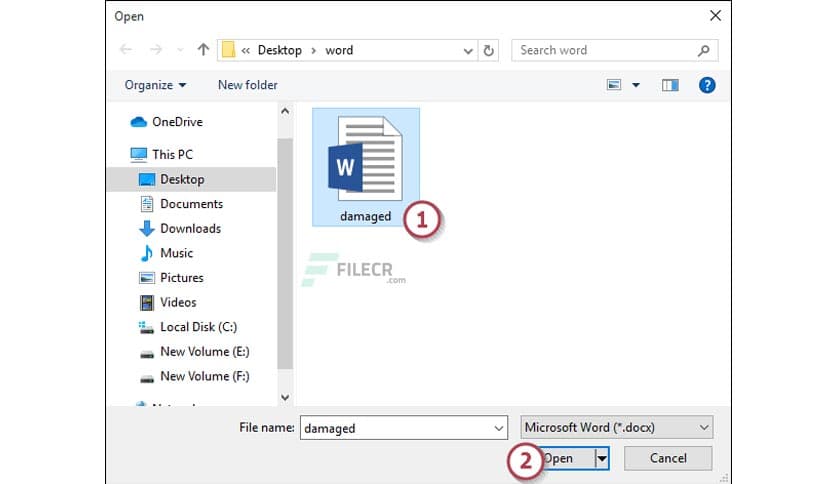836x484 pixels.
Task: Change the view layout icon
Action: [614, 85]
